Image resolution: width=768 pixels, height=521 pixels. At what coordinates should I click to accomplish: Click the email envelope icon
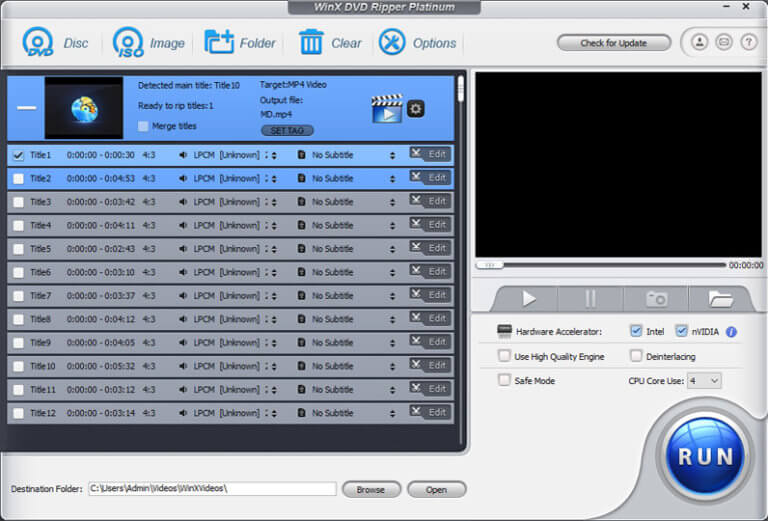point(724,42)
